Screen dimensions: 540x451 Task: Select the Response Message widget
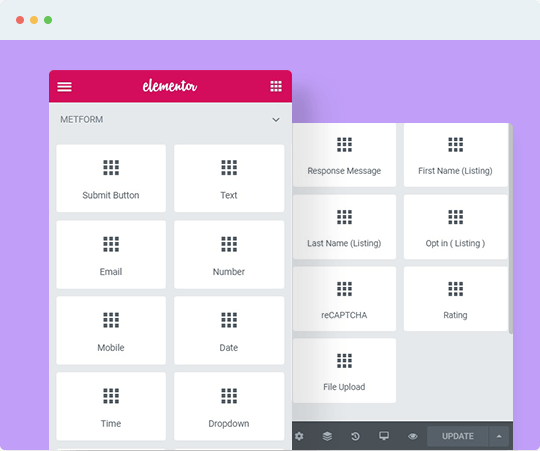click(344, 155)
